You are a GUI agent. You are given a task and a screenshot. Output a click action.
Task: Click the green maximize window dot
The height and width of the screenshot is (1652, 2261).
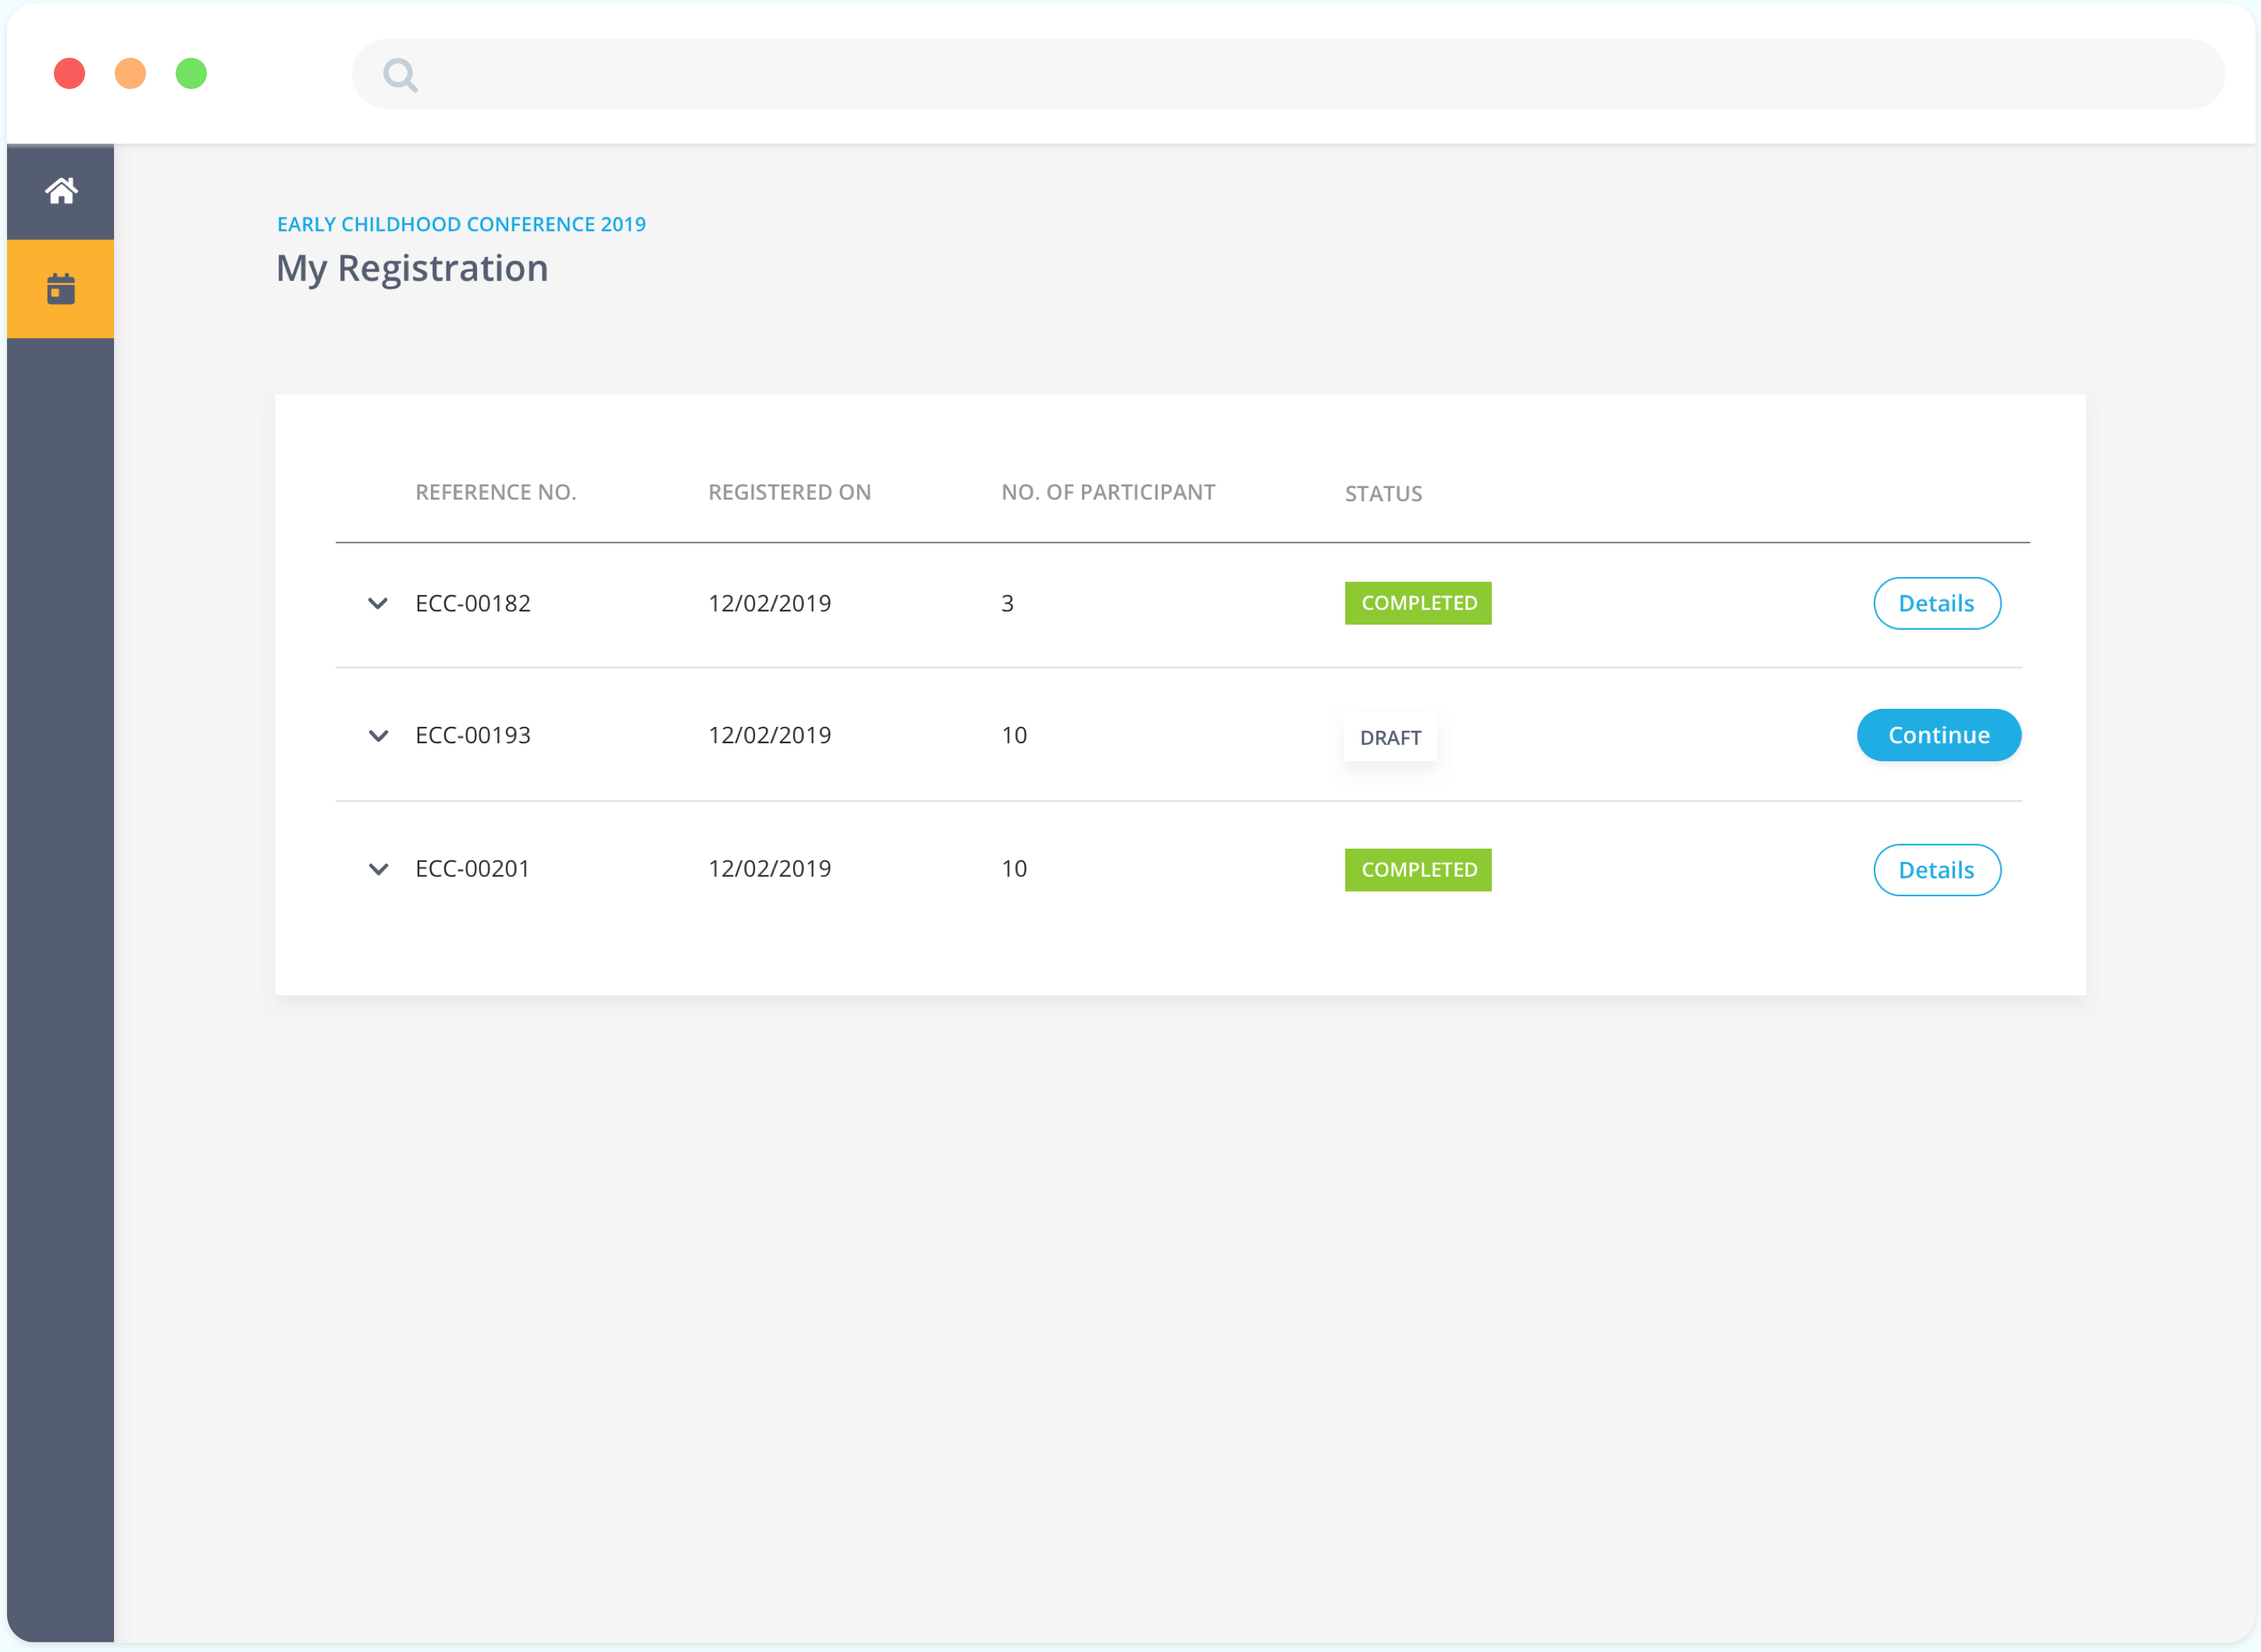(191, 74)
